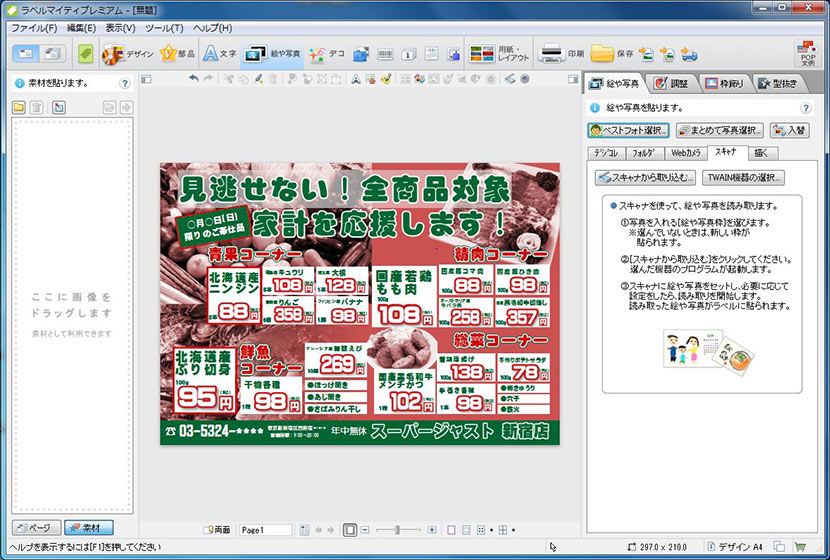Click the TWAIN機器の選択 button
The image size is (830, 560).
pyautogui.click(x=743, y=178)
